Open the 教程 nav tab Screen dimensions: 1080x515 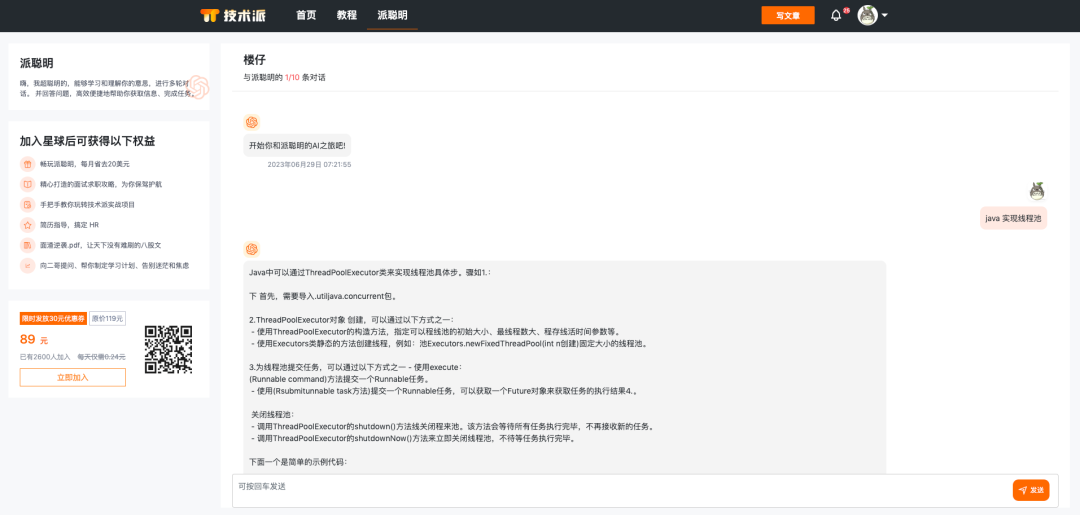(346, 15)
